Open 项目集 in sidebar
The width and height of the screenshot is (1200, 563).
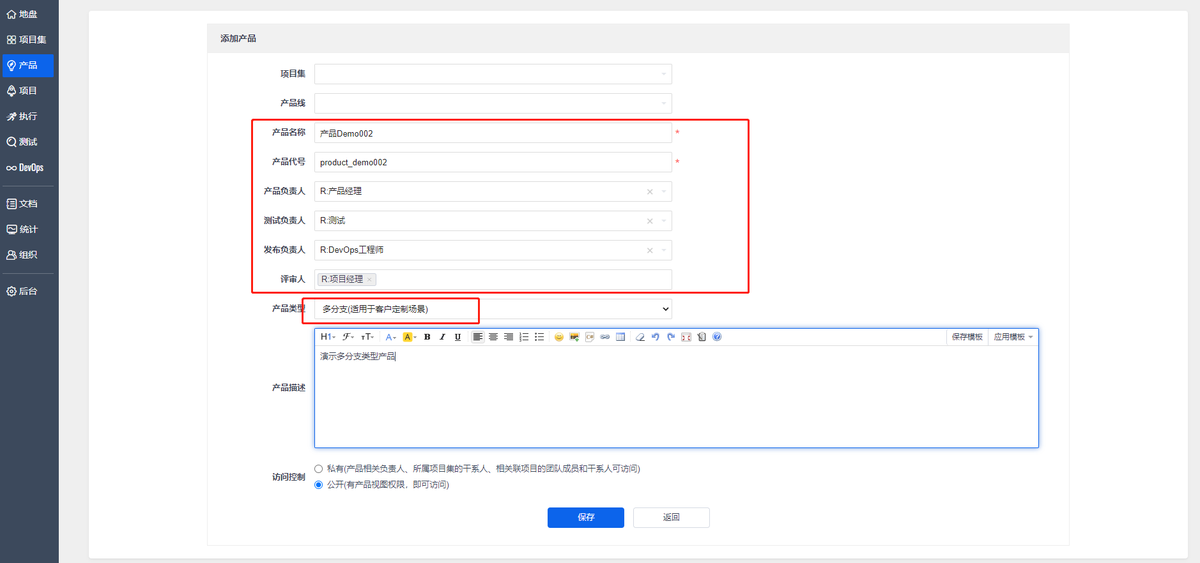(27, 40)
